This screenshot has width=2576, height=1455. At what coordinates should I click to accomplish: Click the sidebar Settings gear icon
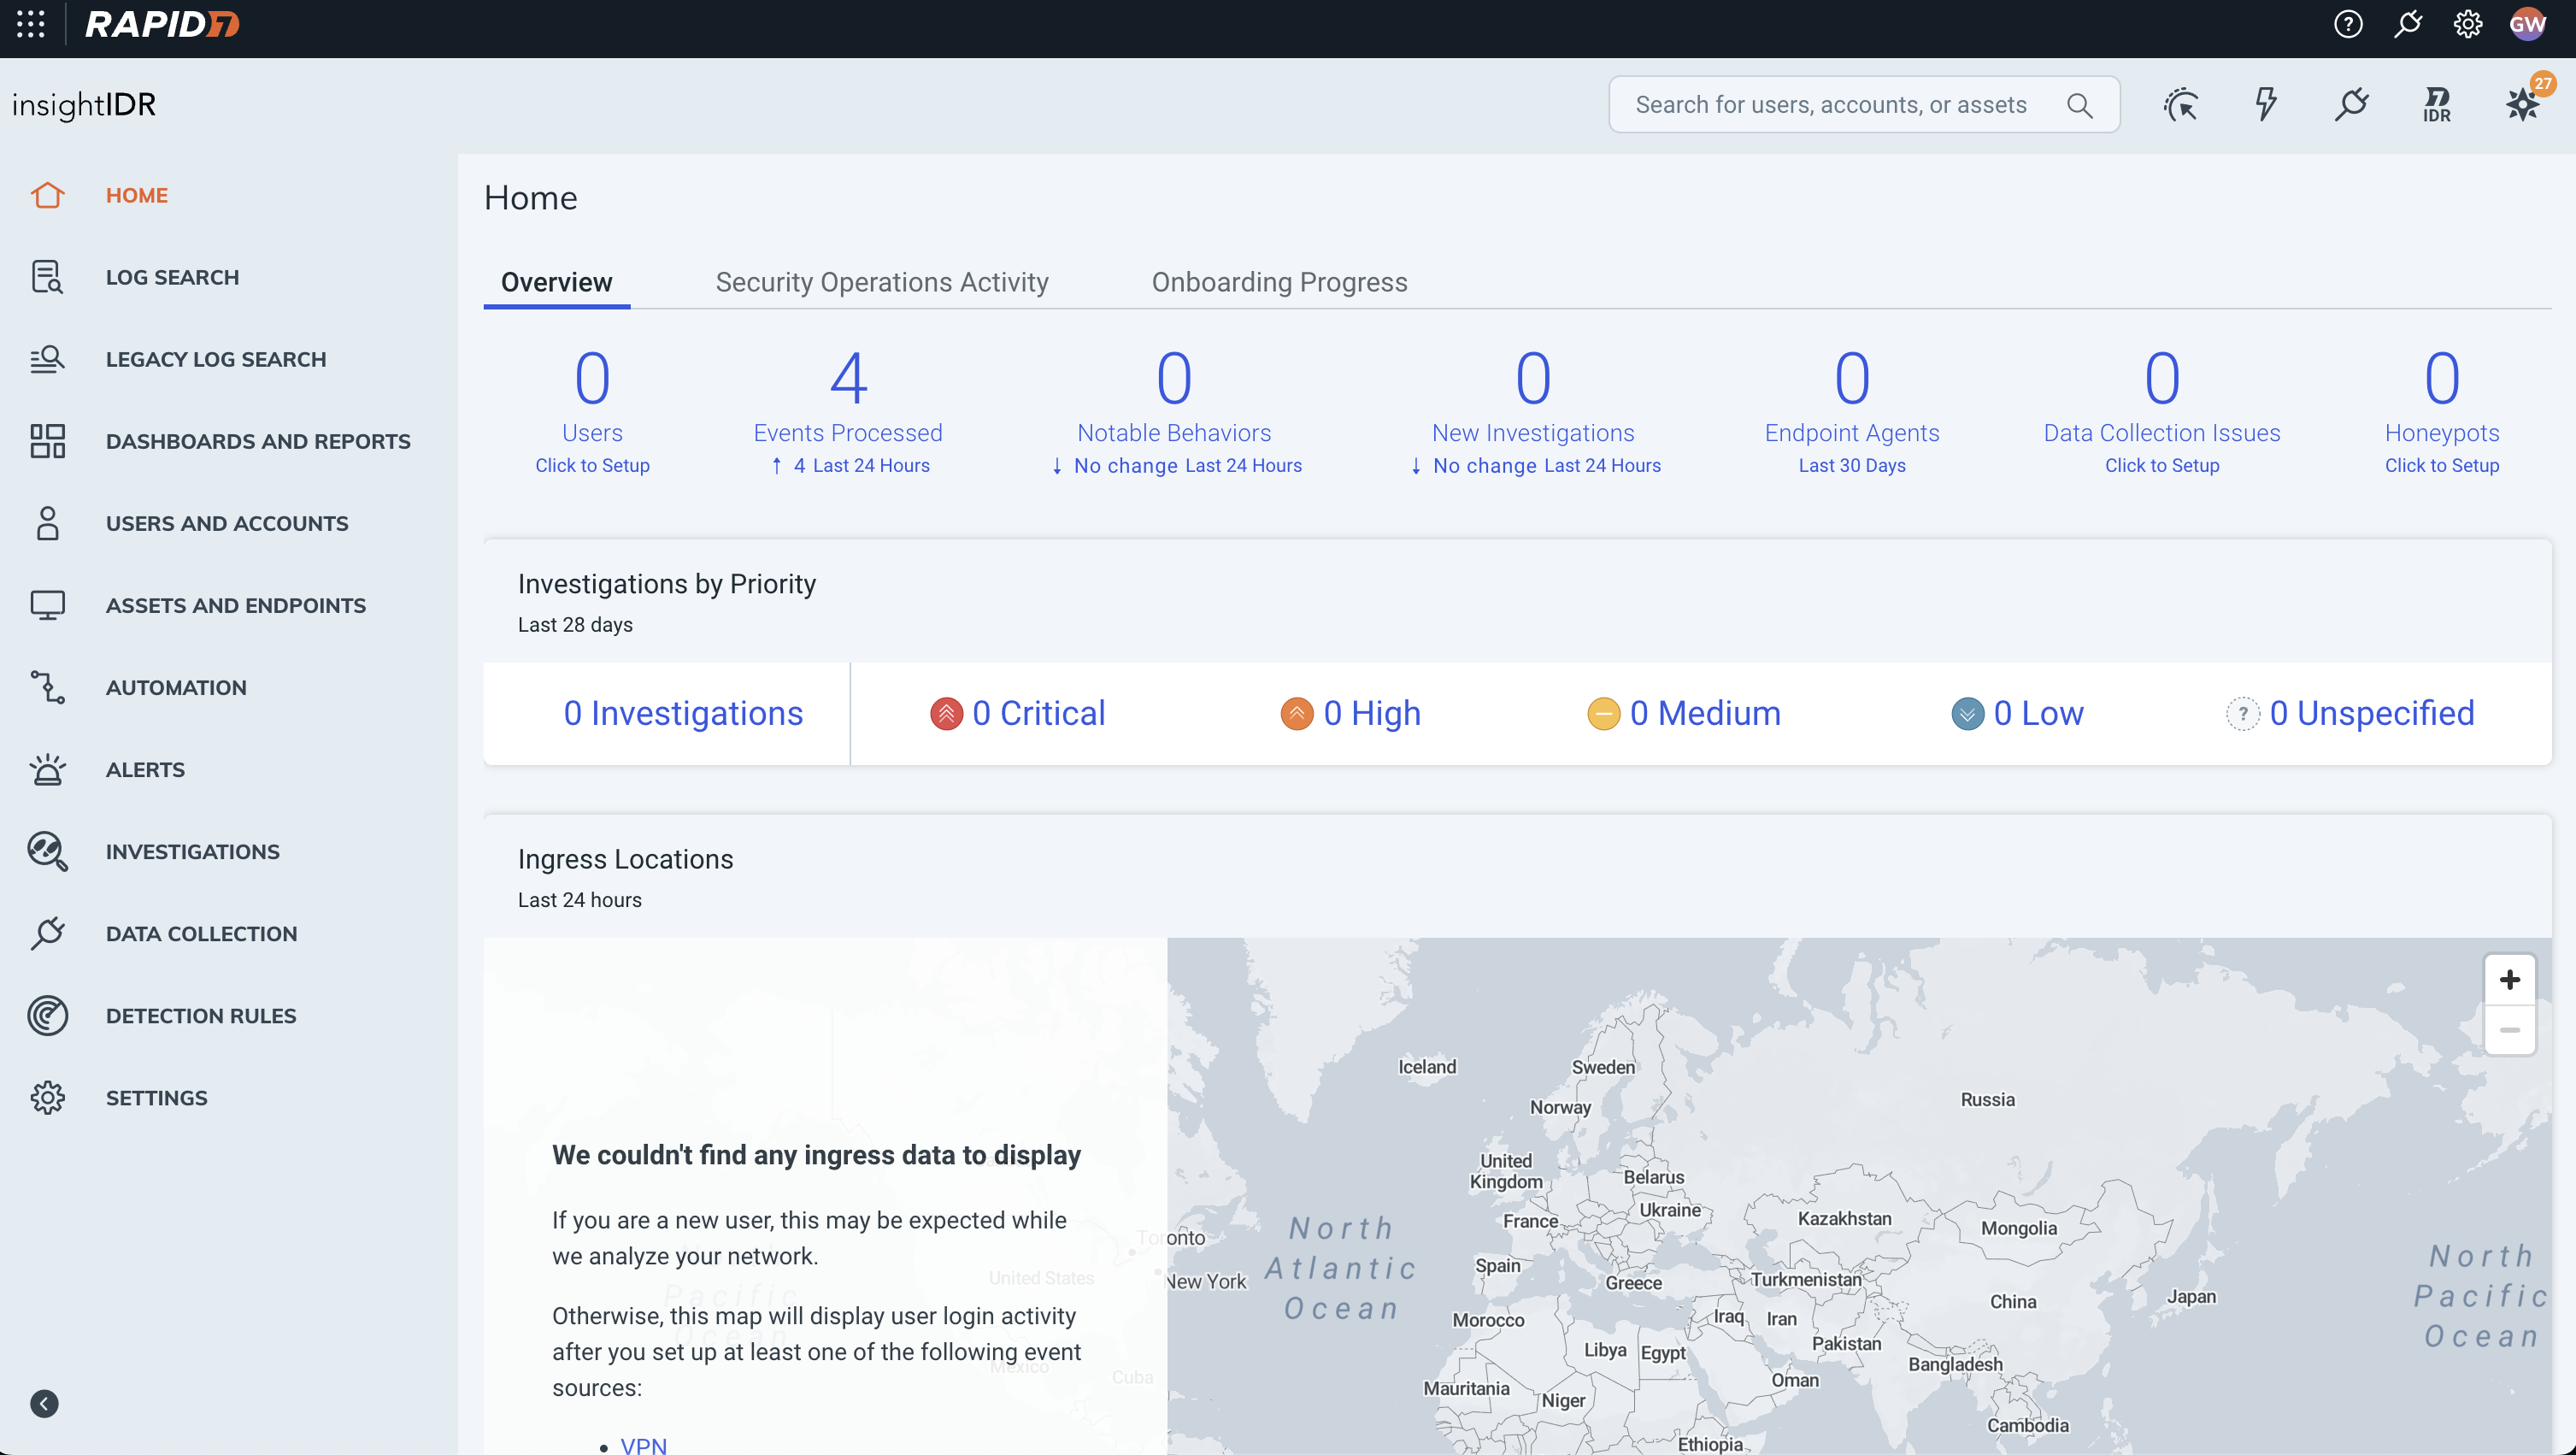[x=47, y=1097]
